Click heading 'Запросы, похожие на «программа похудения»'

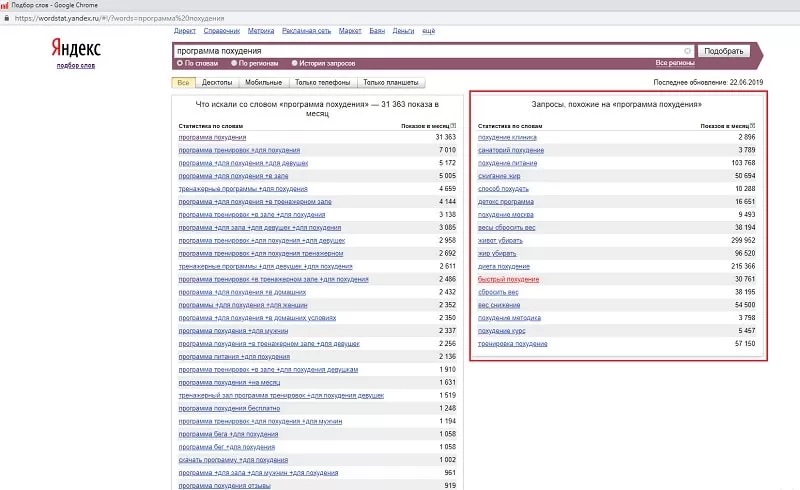click(616, 104)
